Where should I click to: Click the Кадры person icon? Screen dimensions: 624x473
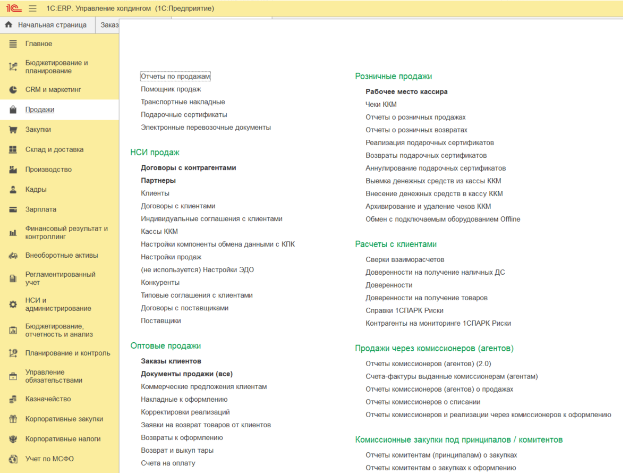click(13, 189)
